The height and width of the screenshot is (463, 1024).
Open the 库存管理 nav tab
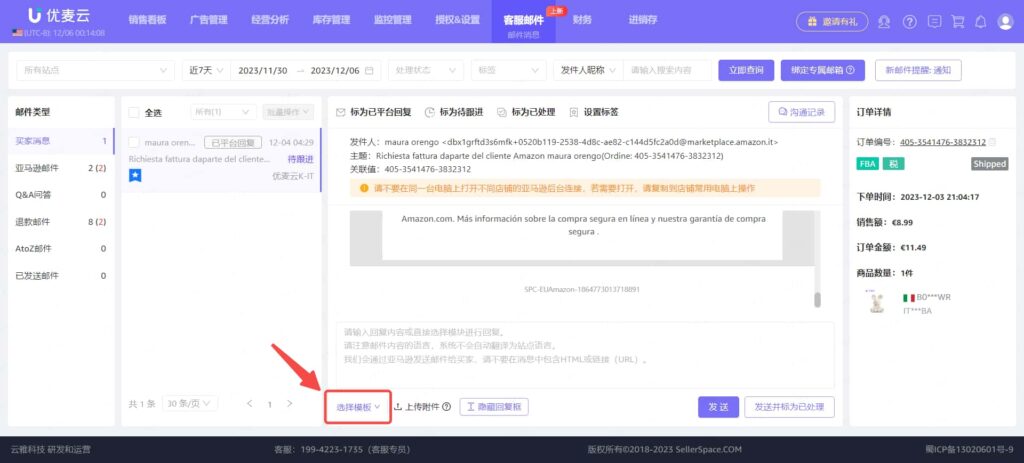click(x=332, y=20)
